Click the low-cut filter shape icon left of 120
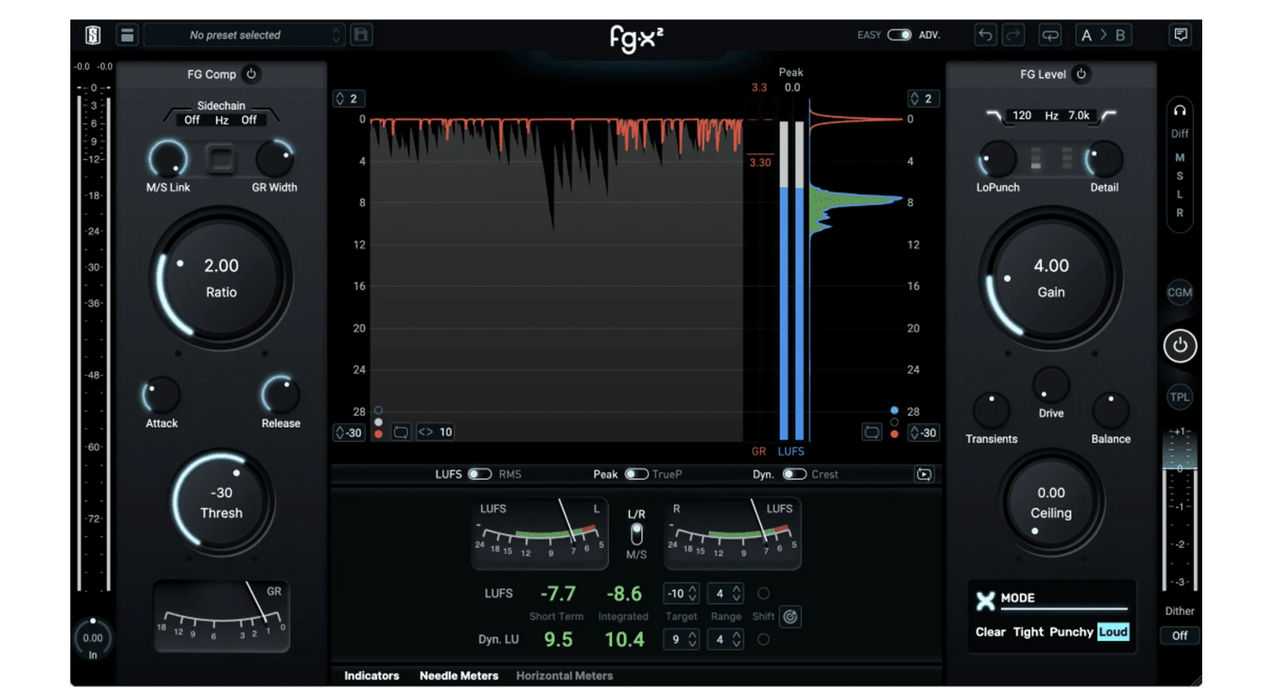This screenshot has height=700, width=1277. 994,116
